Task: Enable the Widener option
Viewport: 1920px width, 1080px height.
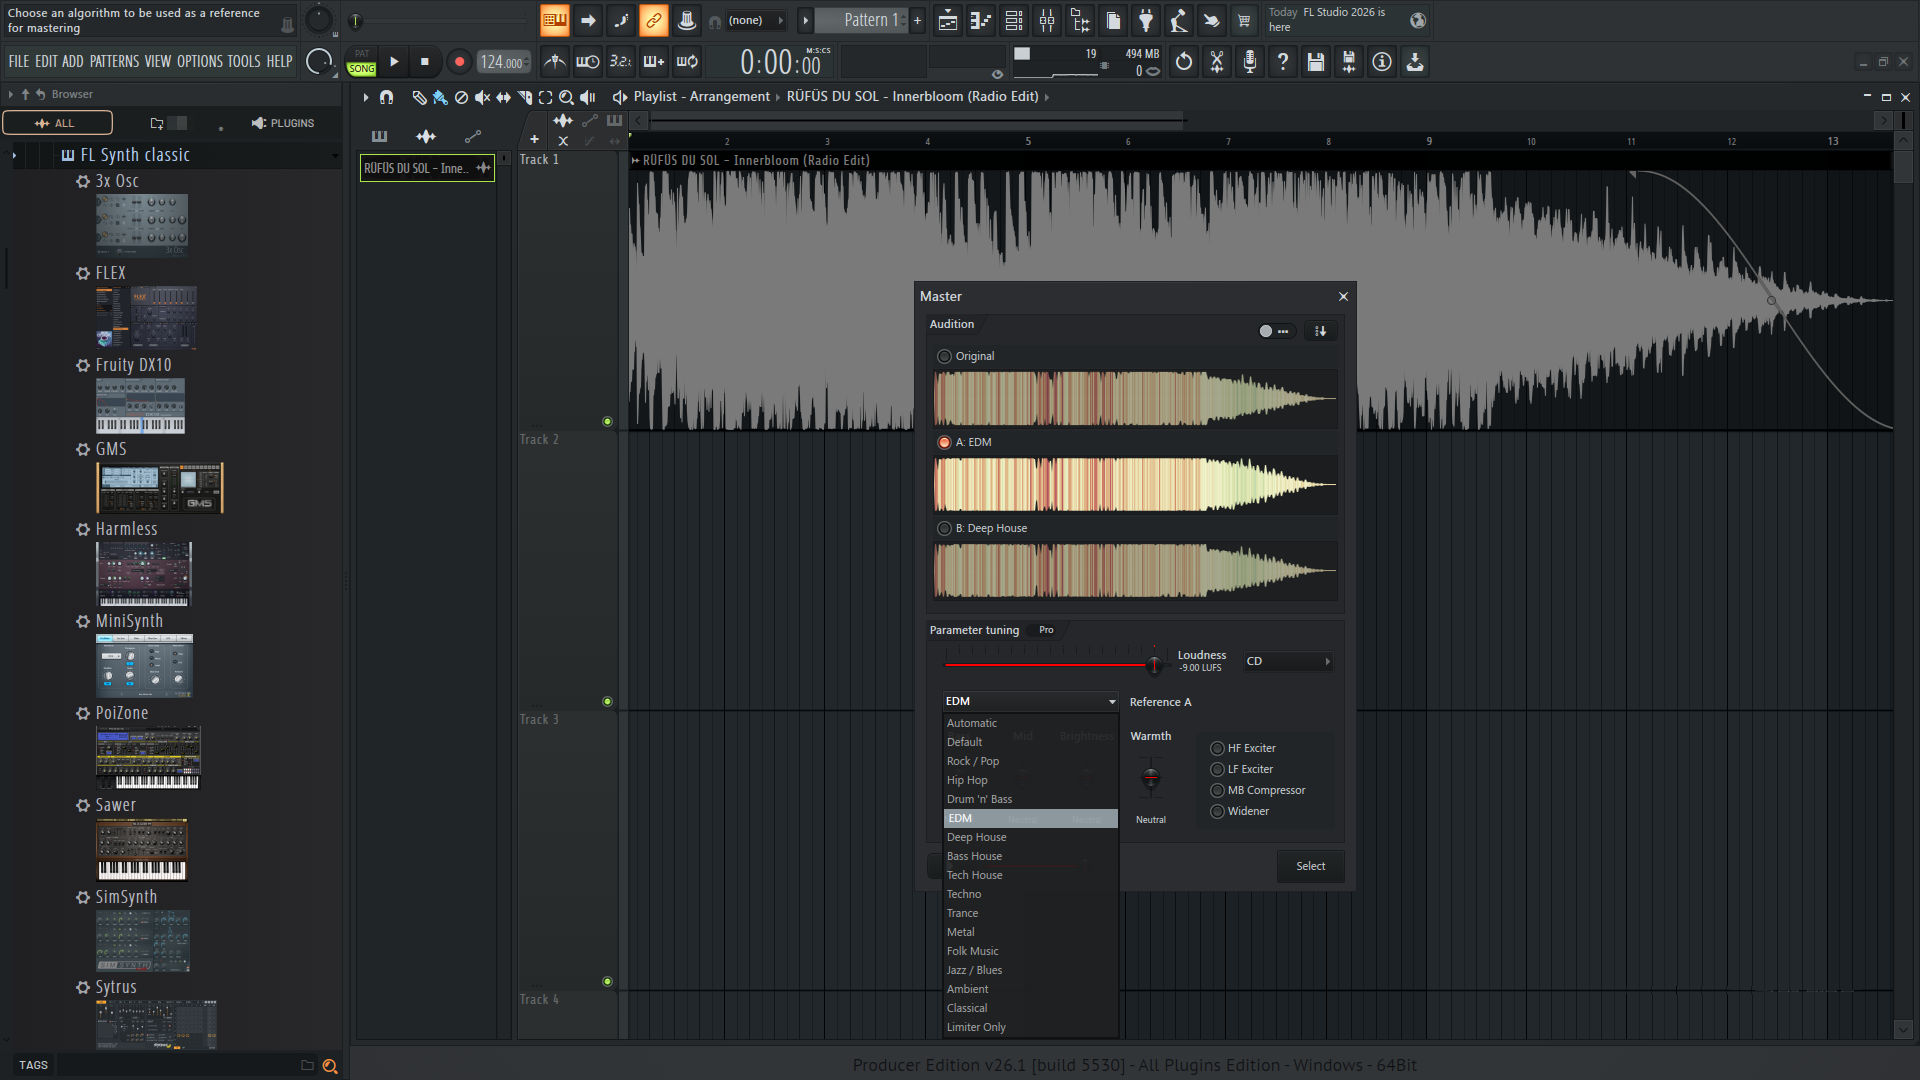Action: pos(1217,811)
